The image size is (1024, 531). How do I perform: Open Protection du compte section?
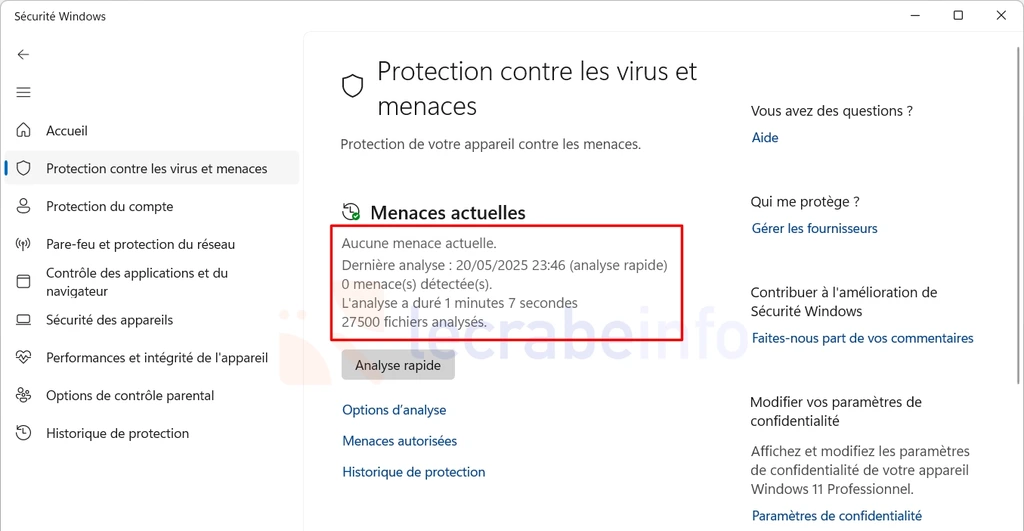110,206
